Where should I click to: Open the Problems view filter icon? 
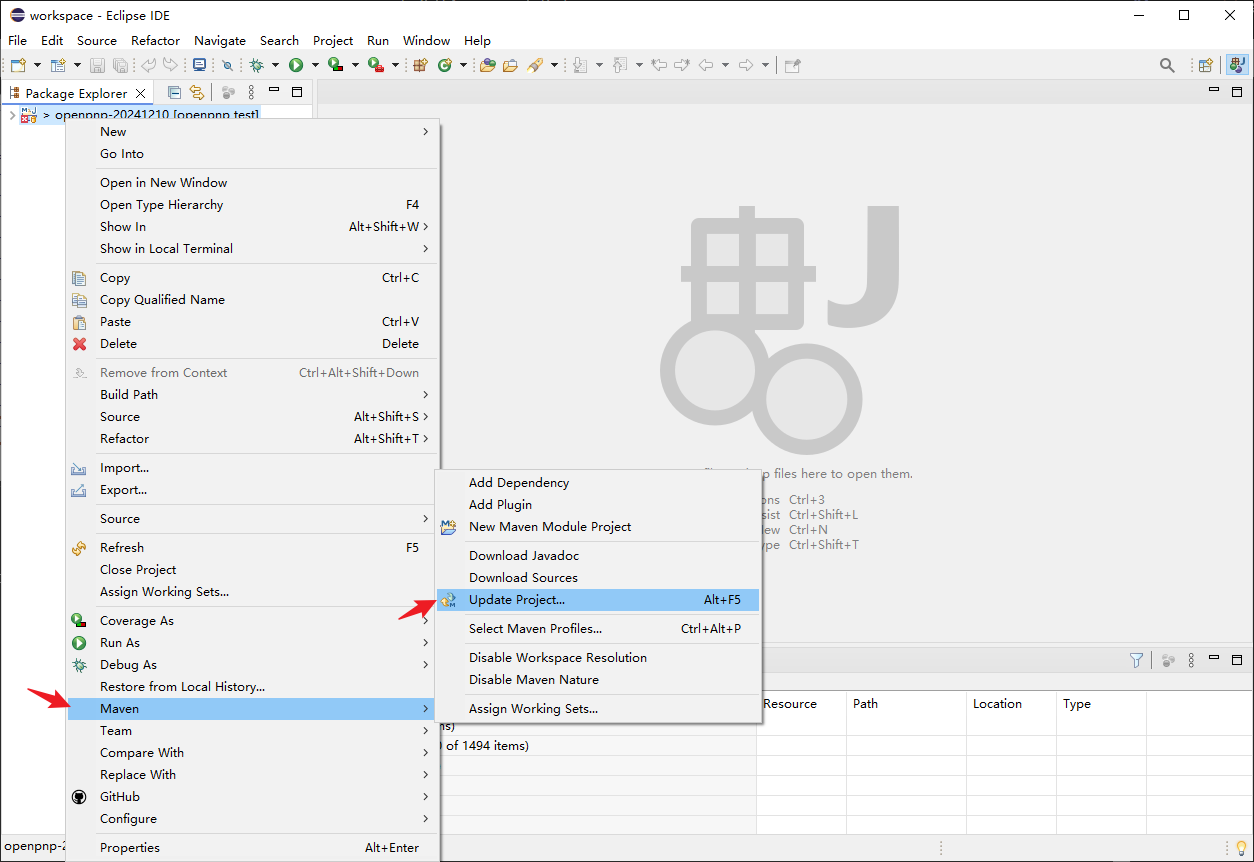[x=1136, y=660]
